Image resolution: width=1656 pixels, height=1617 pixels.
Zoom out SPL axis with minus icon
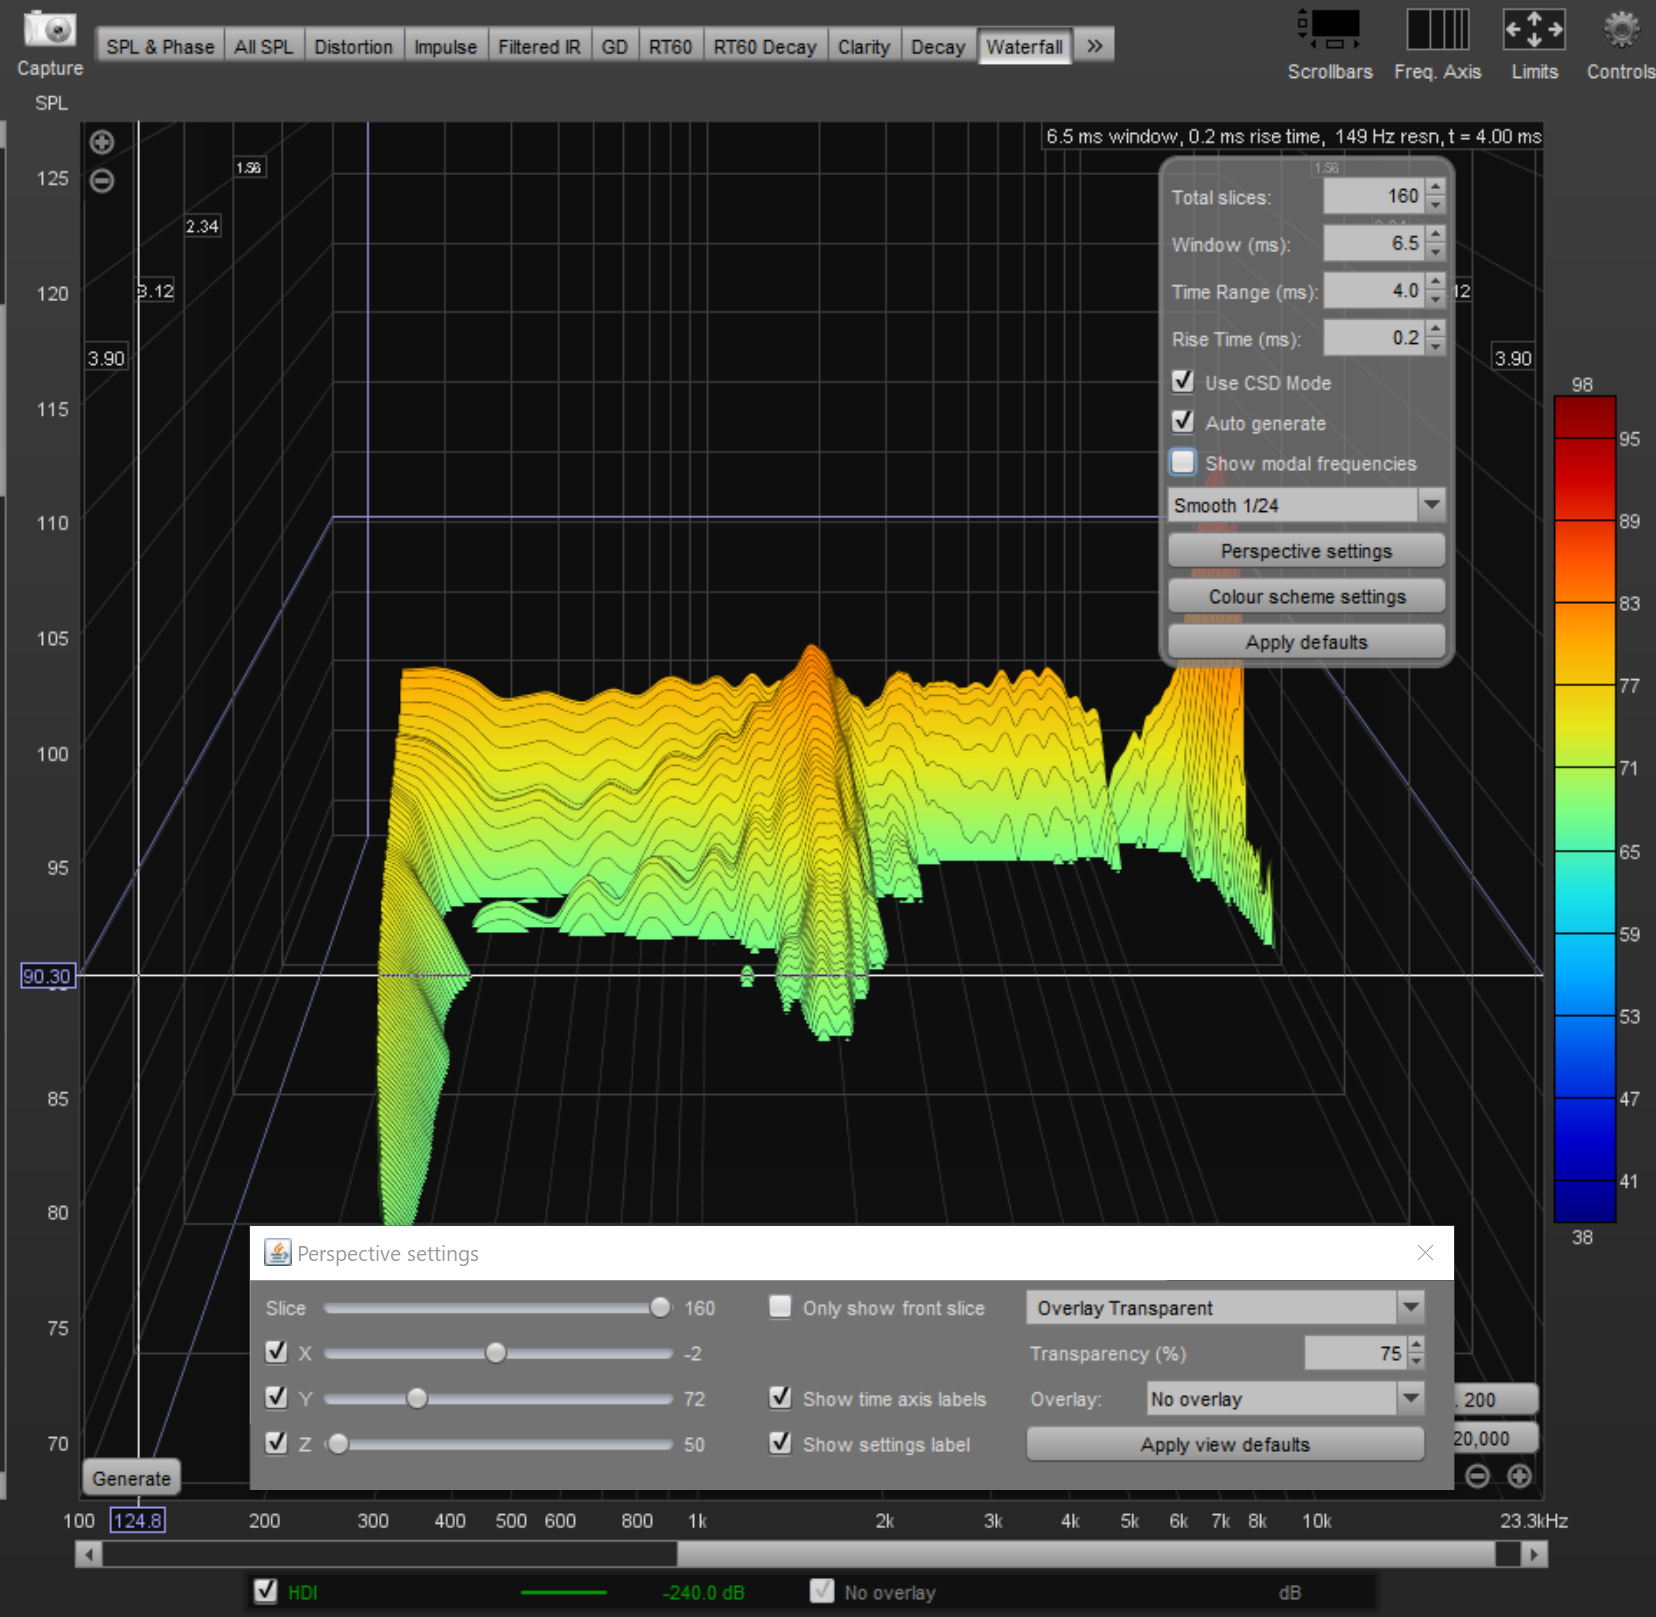coord(102,181)
